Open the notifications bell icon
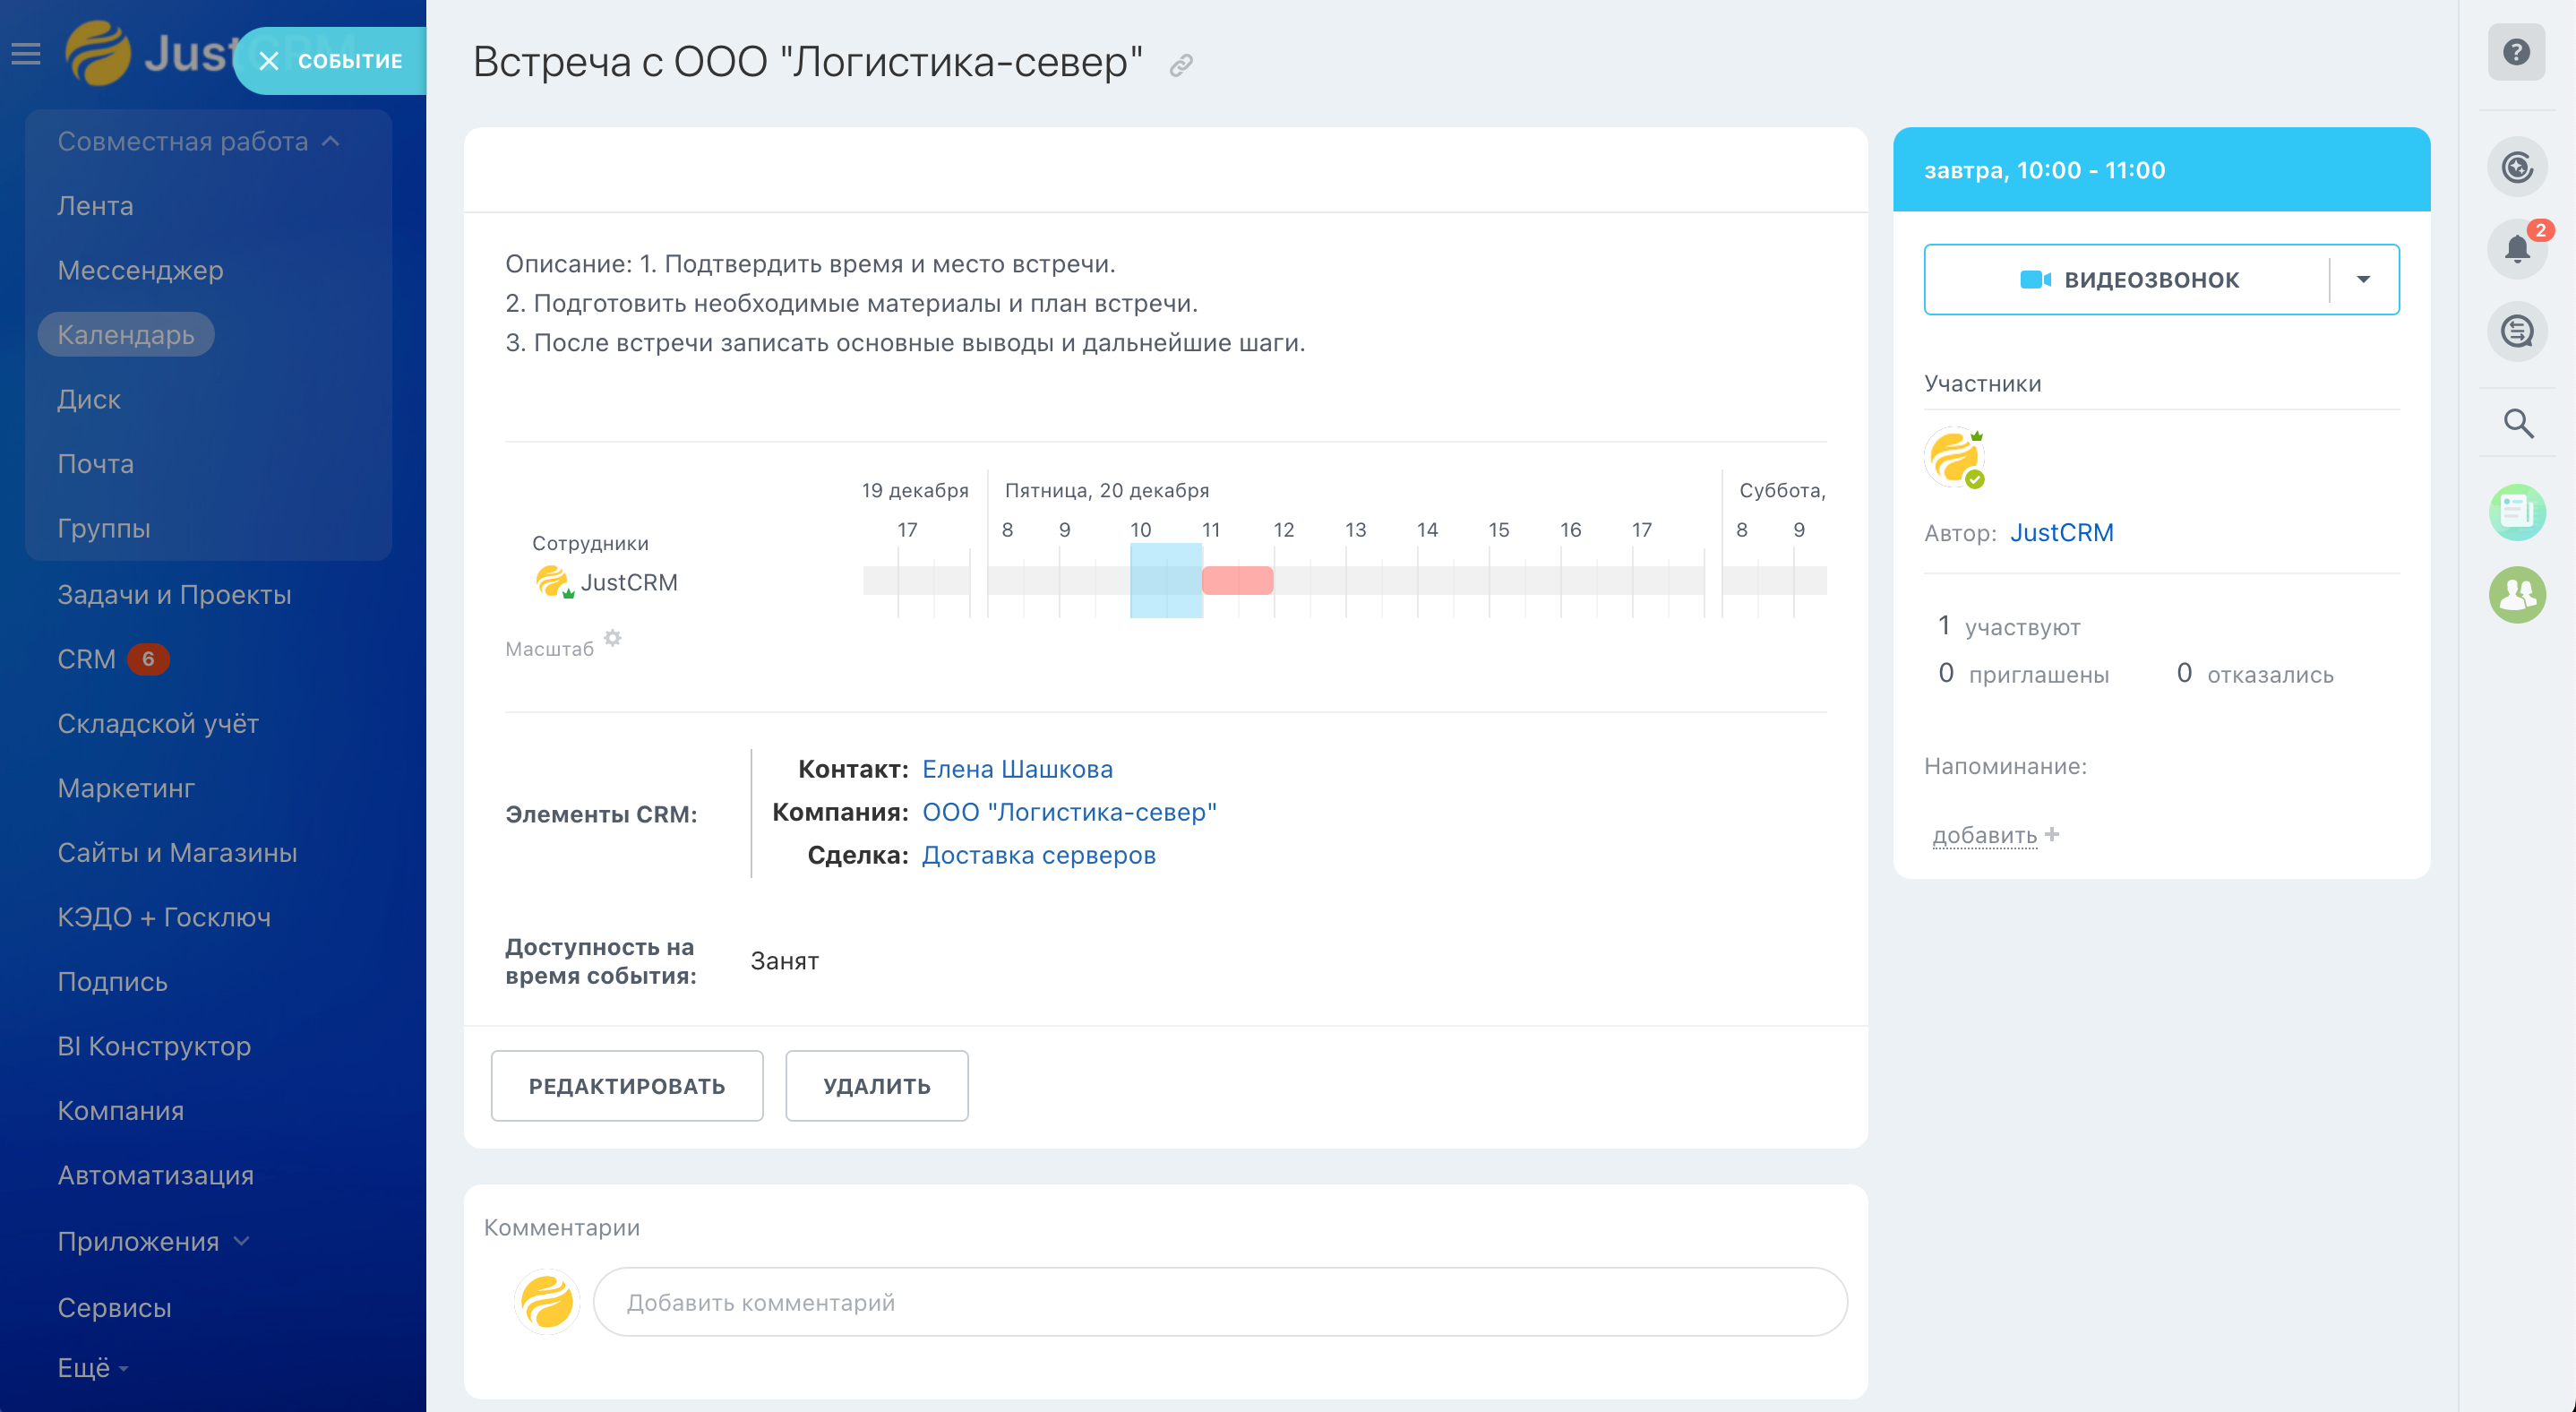The image size is (2576, 1412). tap(2516, 248)
